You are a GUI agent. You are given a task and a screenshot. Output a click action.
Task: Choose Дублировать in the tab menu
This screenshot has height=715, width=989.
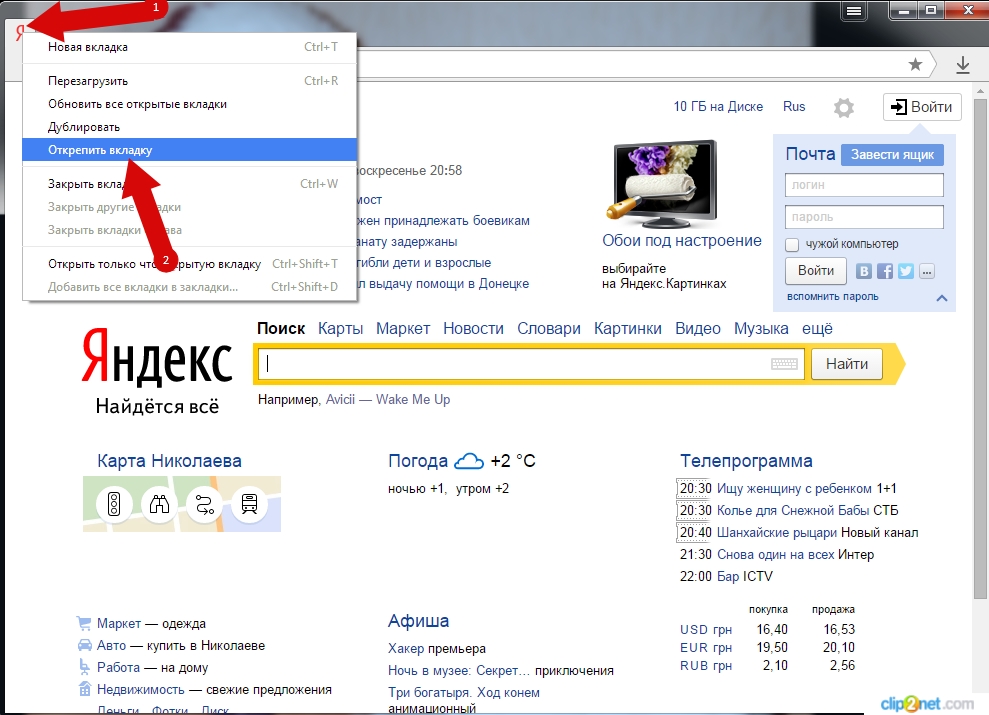(x=190, y=127)
